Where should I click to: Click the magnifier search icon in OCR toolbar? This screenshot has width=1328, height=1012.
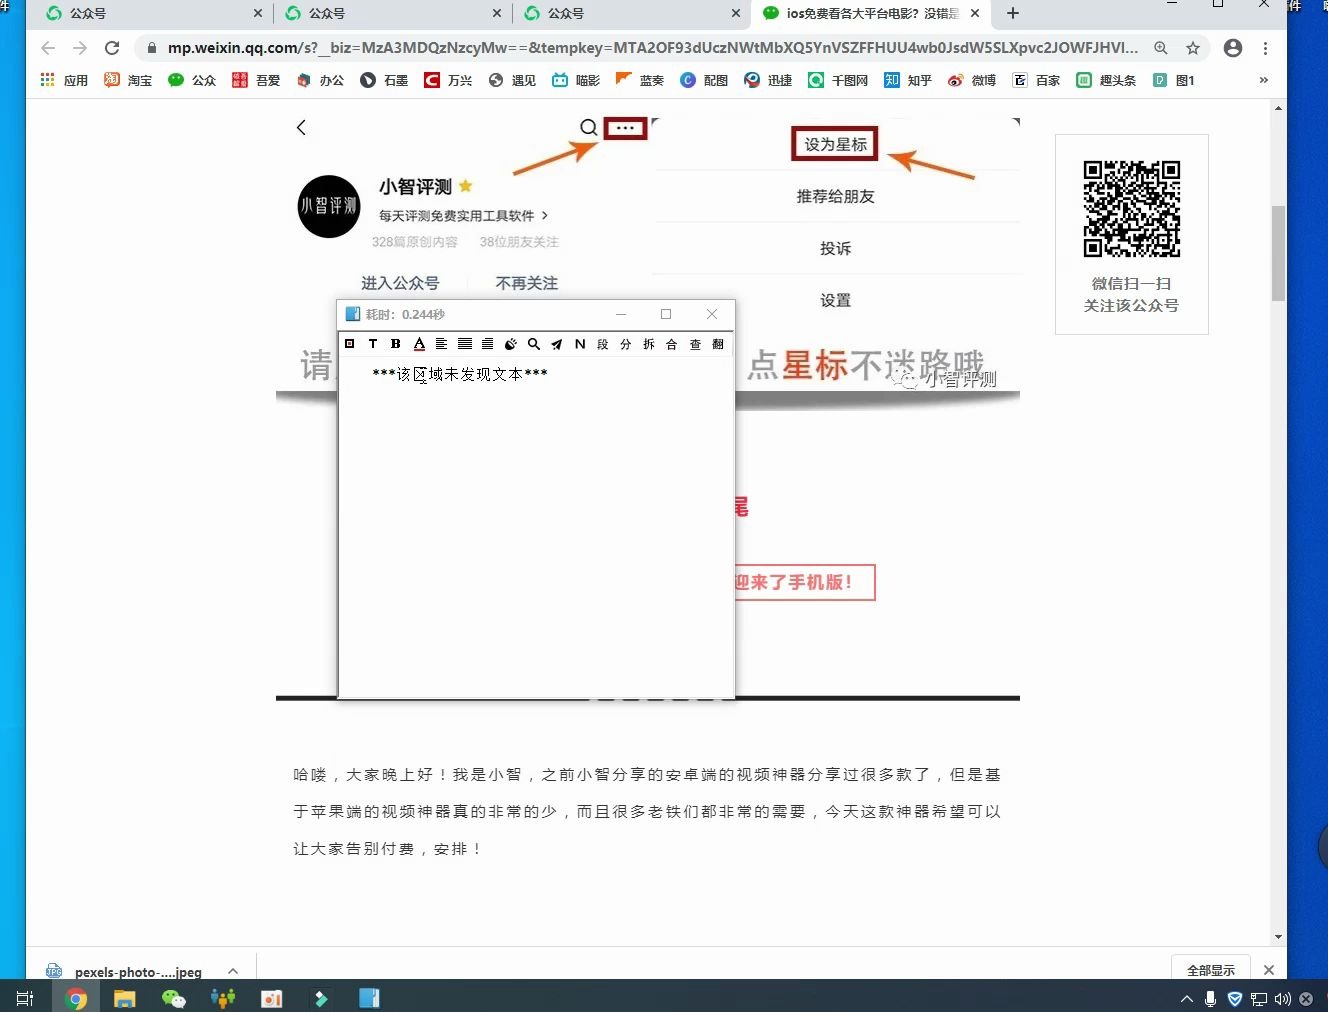point(533,344)
